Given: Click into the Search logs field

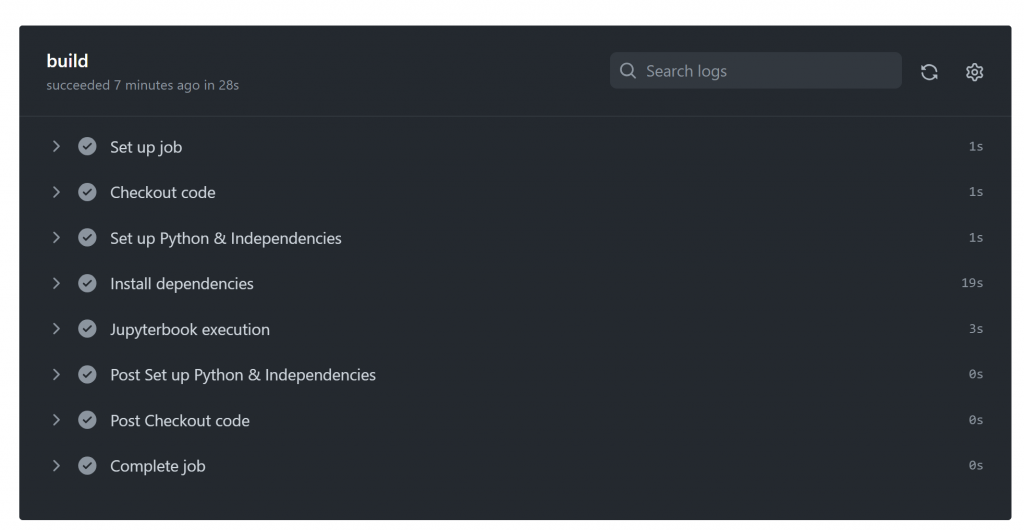Looking at the screenshot, I should click(x=765, y=71).
